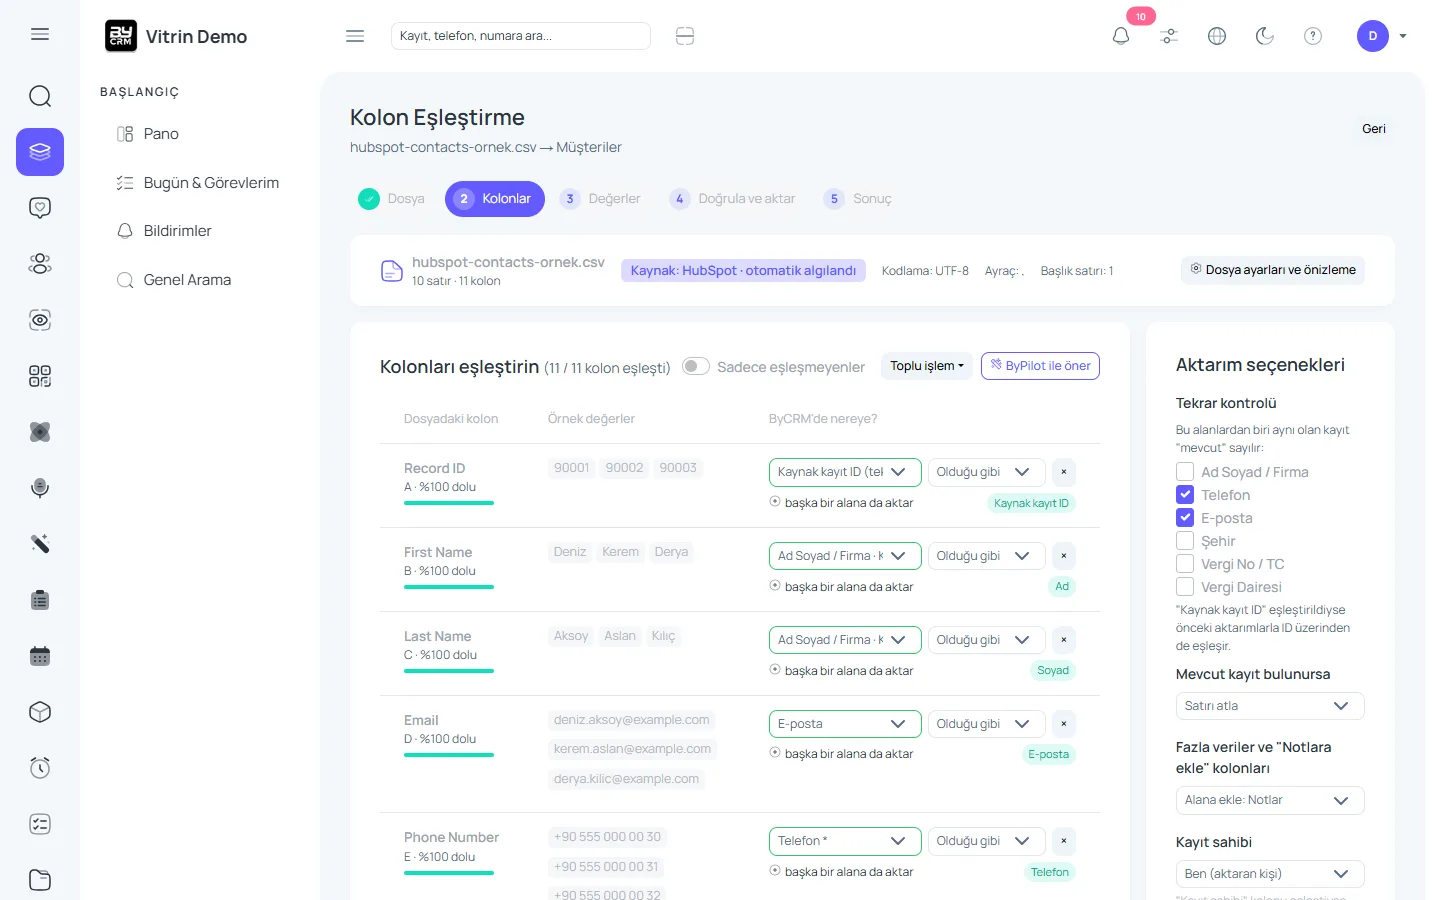Screen dimensions: 1440x900
Task: Switch to dark mode moon icon
Action: tap(1265, 36)
